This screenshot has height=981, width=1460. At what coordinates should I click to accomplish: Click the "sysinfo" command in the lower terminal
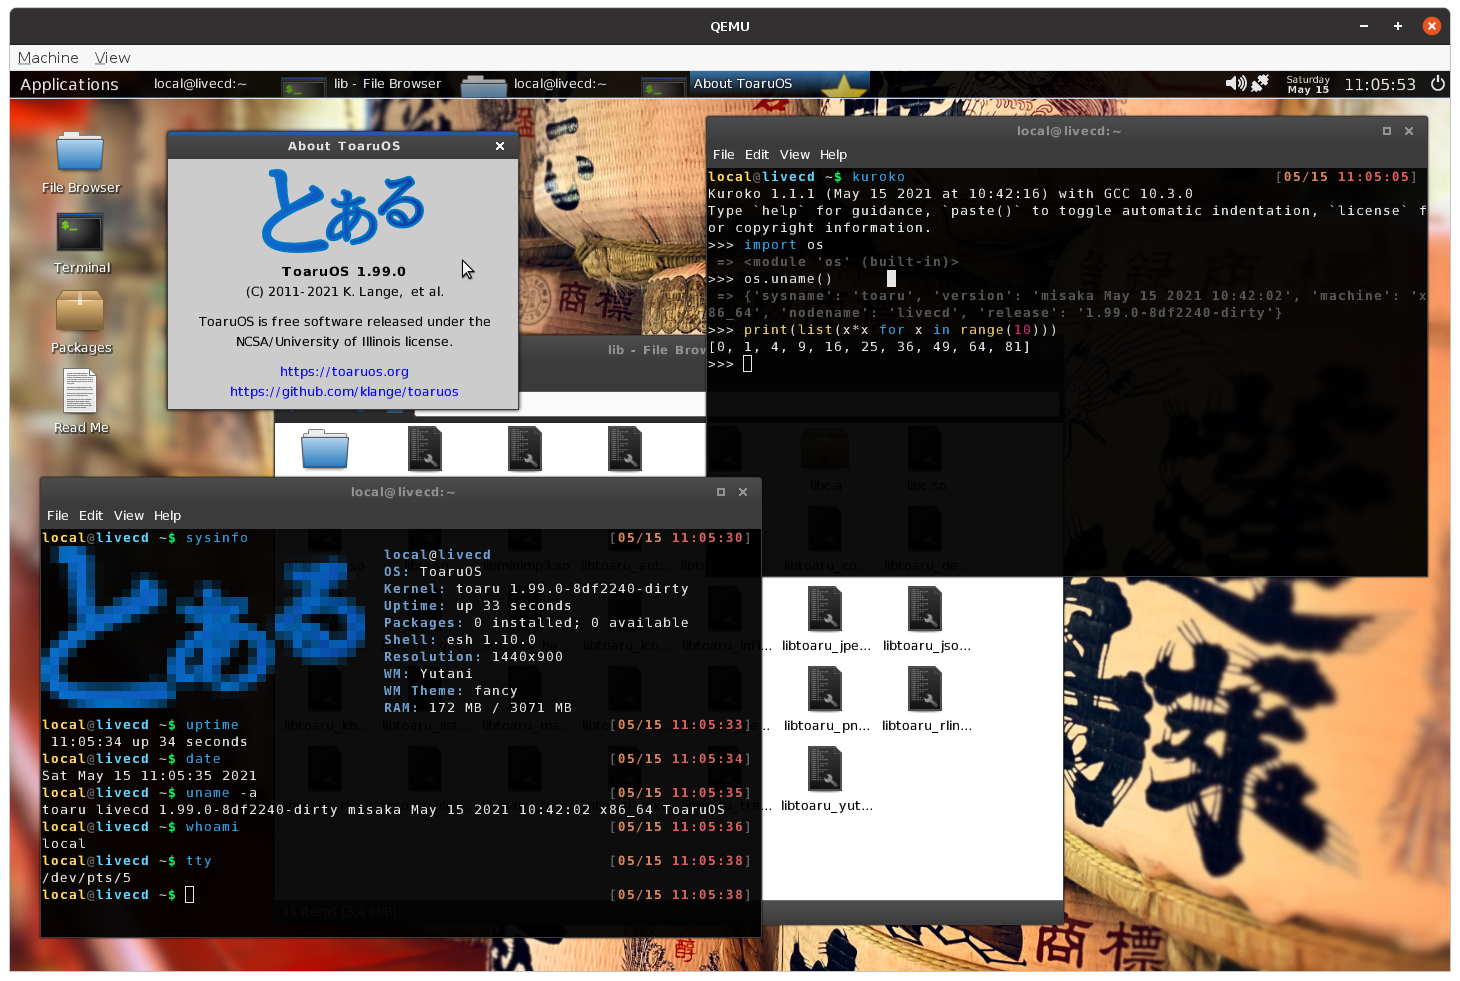[x=217, y=538]
